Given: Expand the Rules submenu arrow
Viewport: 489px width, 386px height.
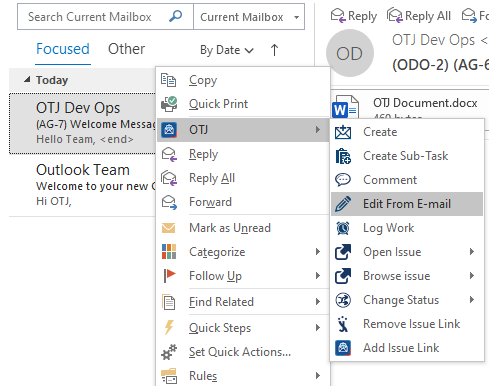Looking at the screenshot, I should coord(318,376).
